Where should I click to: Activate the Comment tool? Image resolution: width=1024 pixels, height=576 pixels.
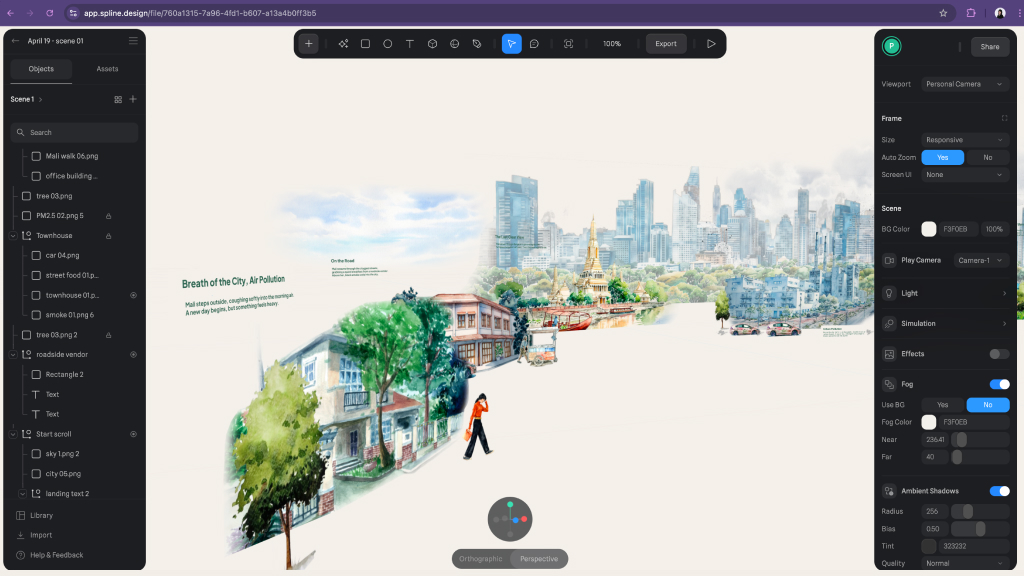pyautogui.click(x=534, y=44)
